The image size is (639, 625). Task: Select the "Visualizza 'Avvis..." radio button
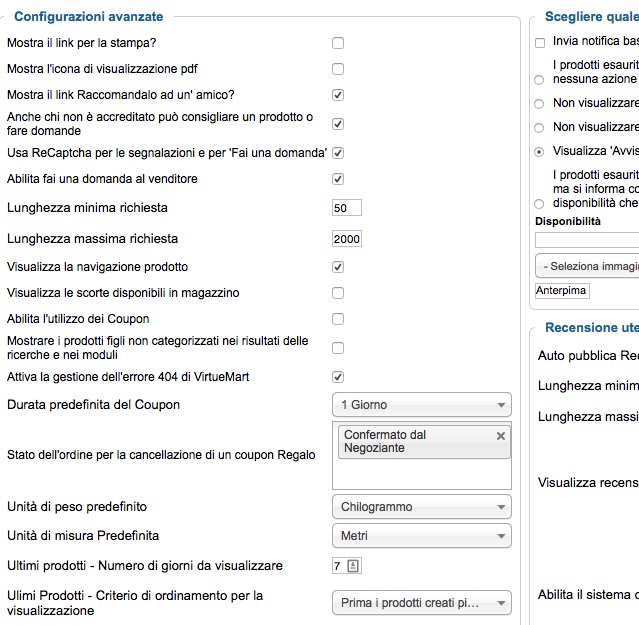coord(540,152)
